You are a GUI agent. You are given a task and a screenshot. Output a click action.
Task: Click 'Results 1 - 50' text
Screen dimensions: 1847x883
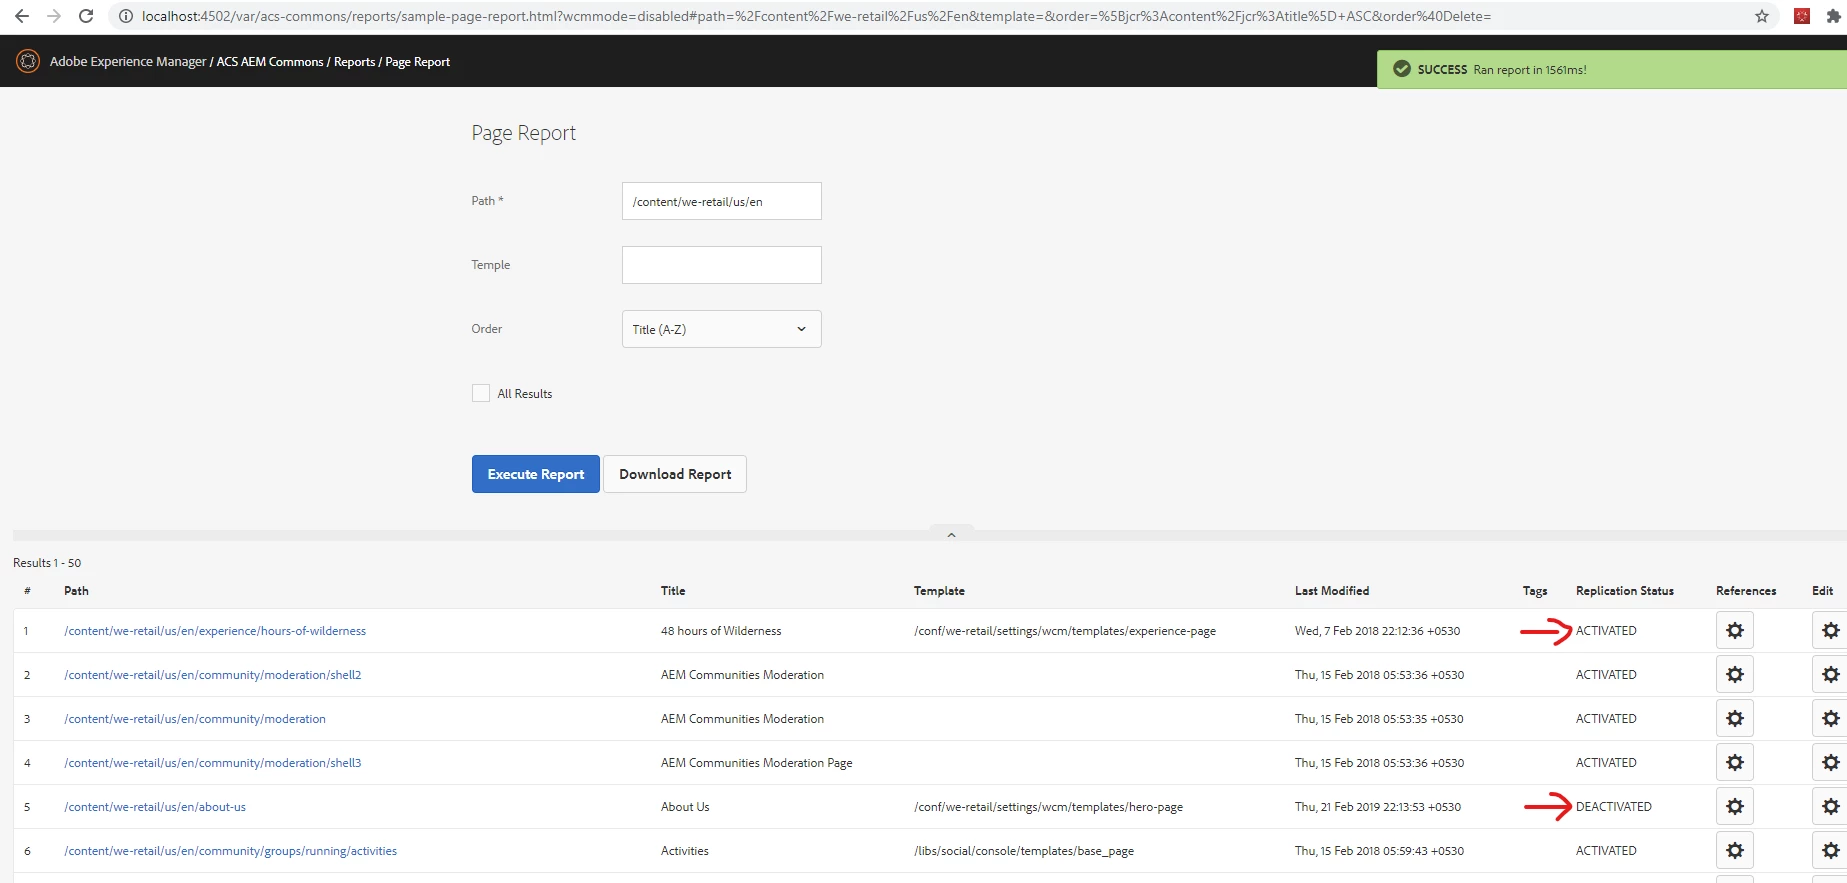click(47, 563)
